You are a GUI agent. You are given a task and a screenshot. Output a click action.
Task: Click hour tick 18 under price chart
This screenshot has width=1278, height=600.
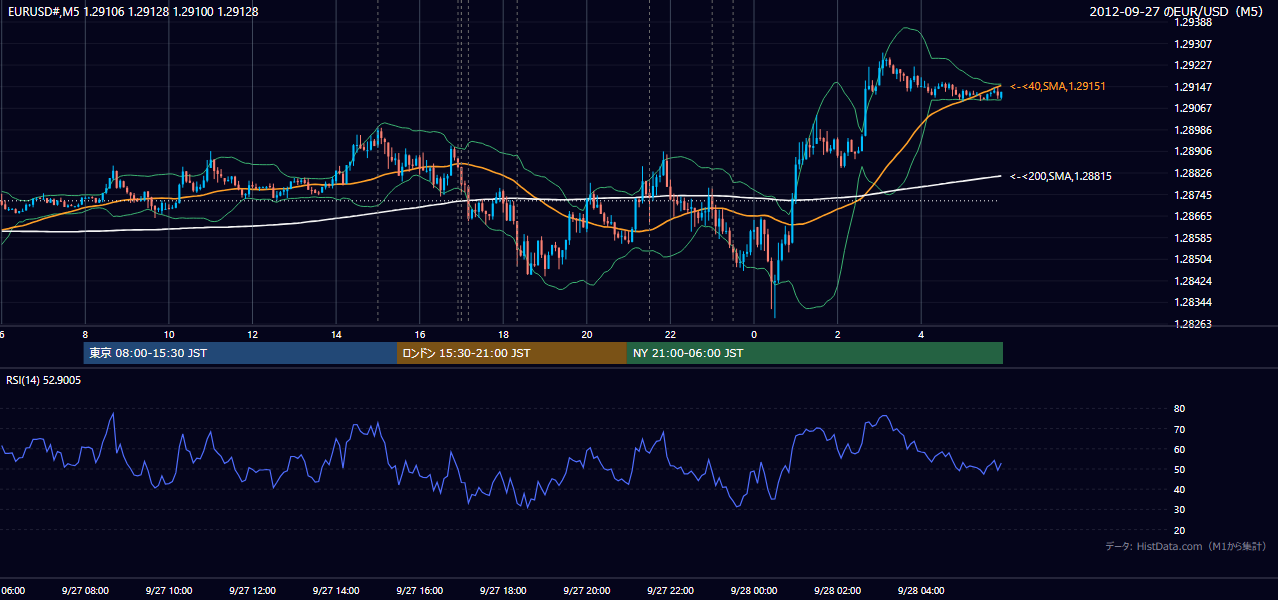pyautogui.click(x=503, y=334)
